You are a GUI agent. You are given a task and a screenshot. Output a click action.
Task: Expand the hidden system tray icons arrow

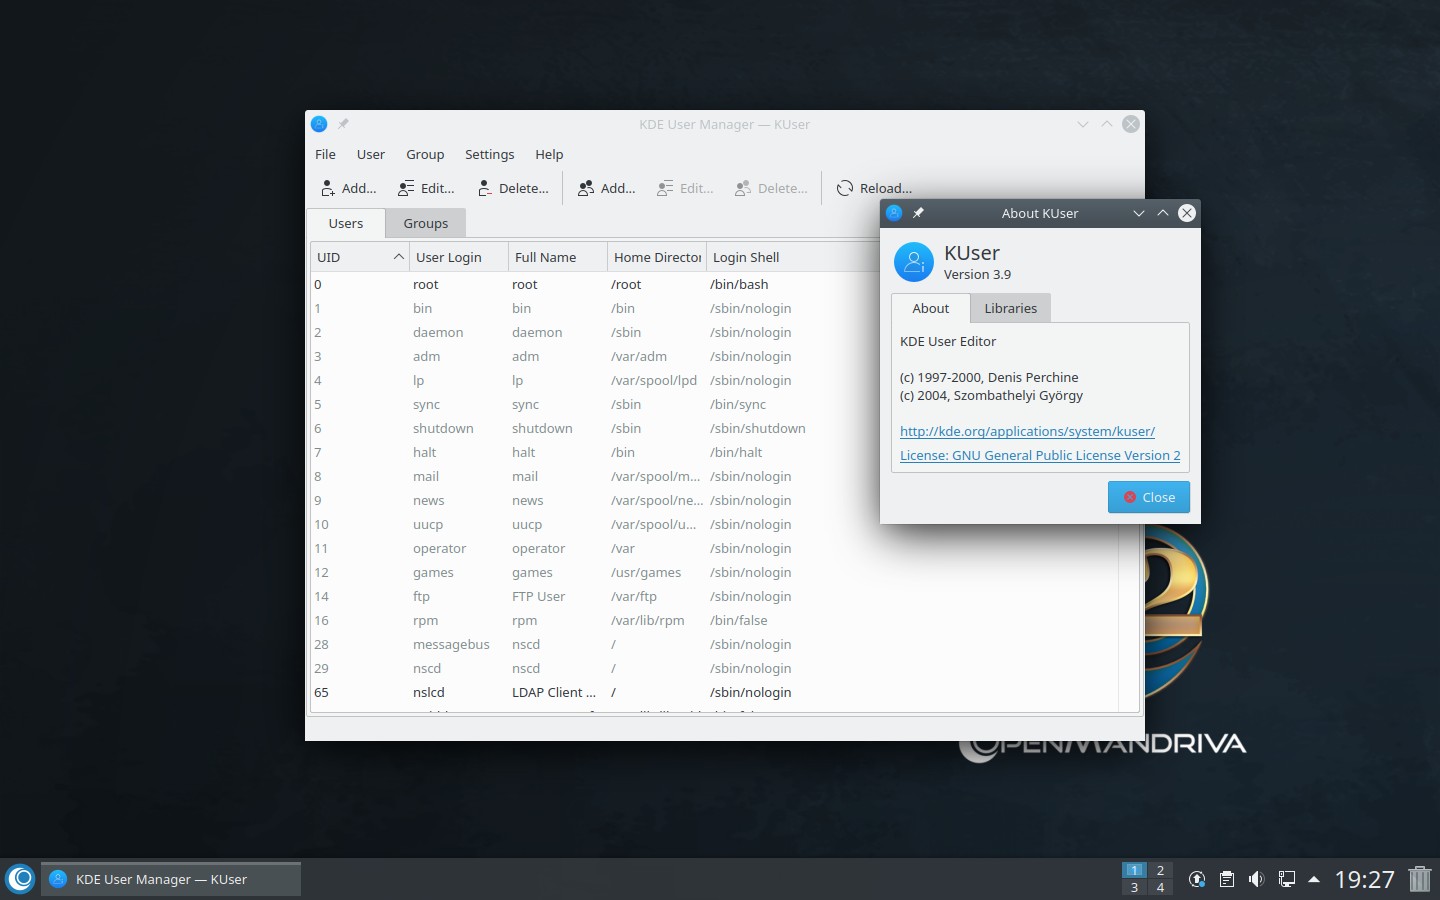pos(1314,879)
